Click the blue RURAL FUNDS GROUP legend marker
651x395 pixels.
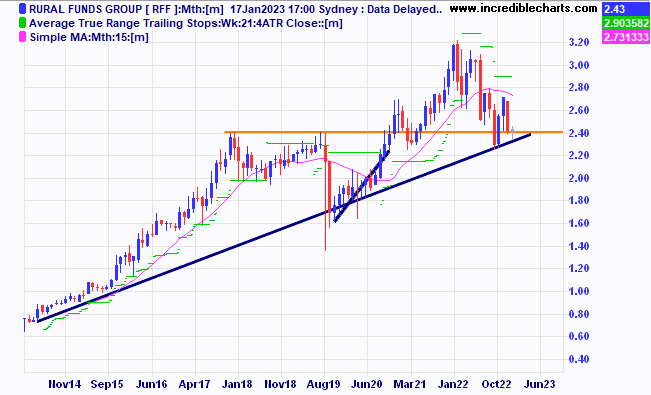tap(23, 9)
